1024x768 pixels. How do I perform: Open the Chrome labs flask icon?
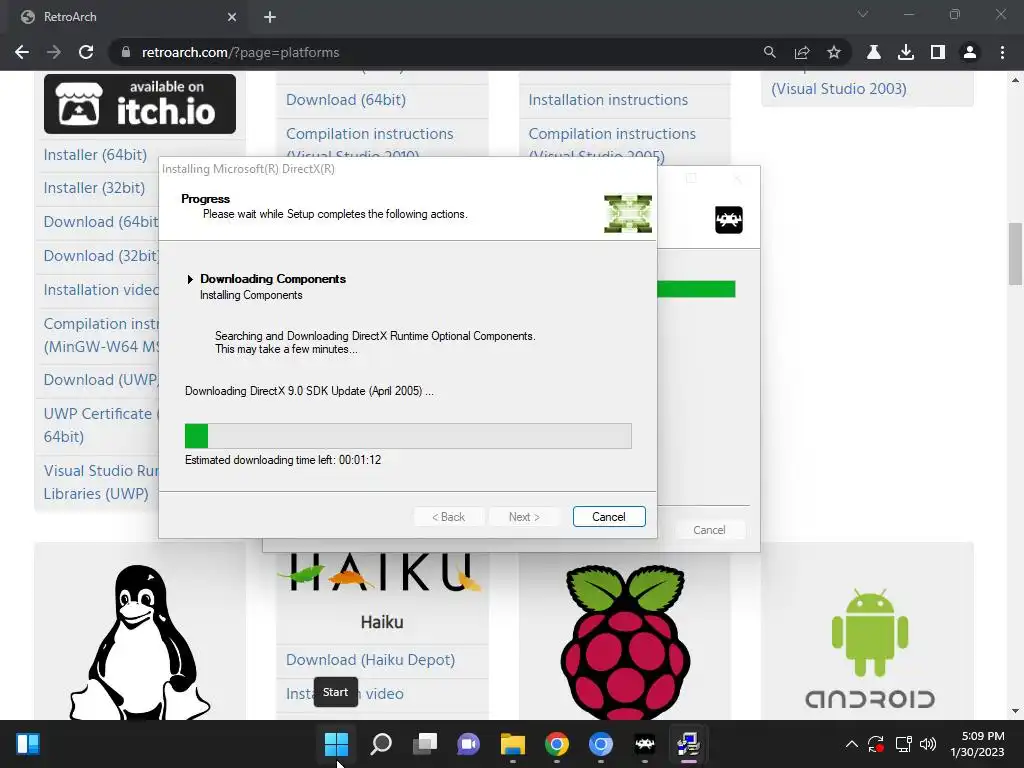pos(874,52)
